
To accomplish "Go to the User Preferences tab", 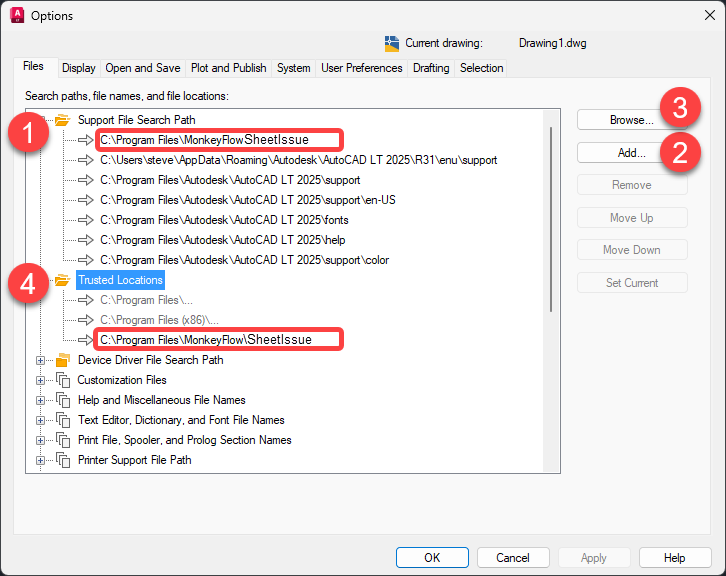I will click(x=361, y=68).
